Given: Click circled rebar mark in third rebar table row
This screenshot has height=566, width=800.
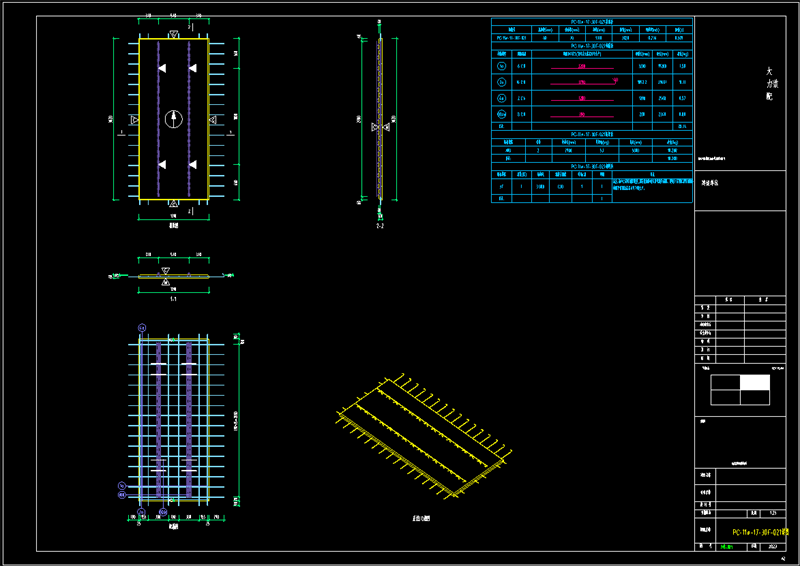Looking at the screenshot, I should 502,98.
